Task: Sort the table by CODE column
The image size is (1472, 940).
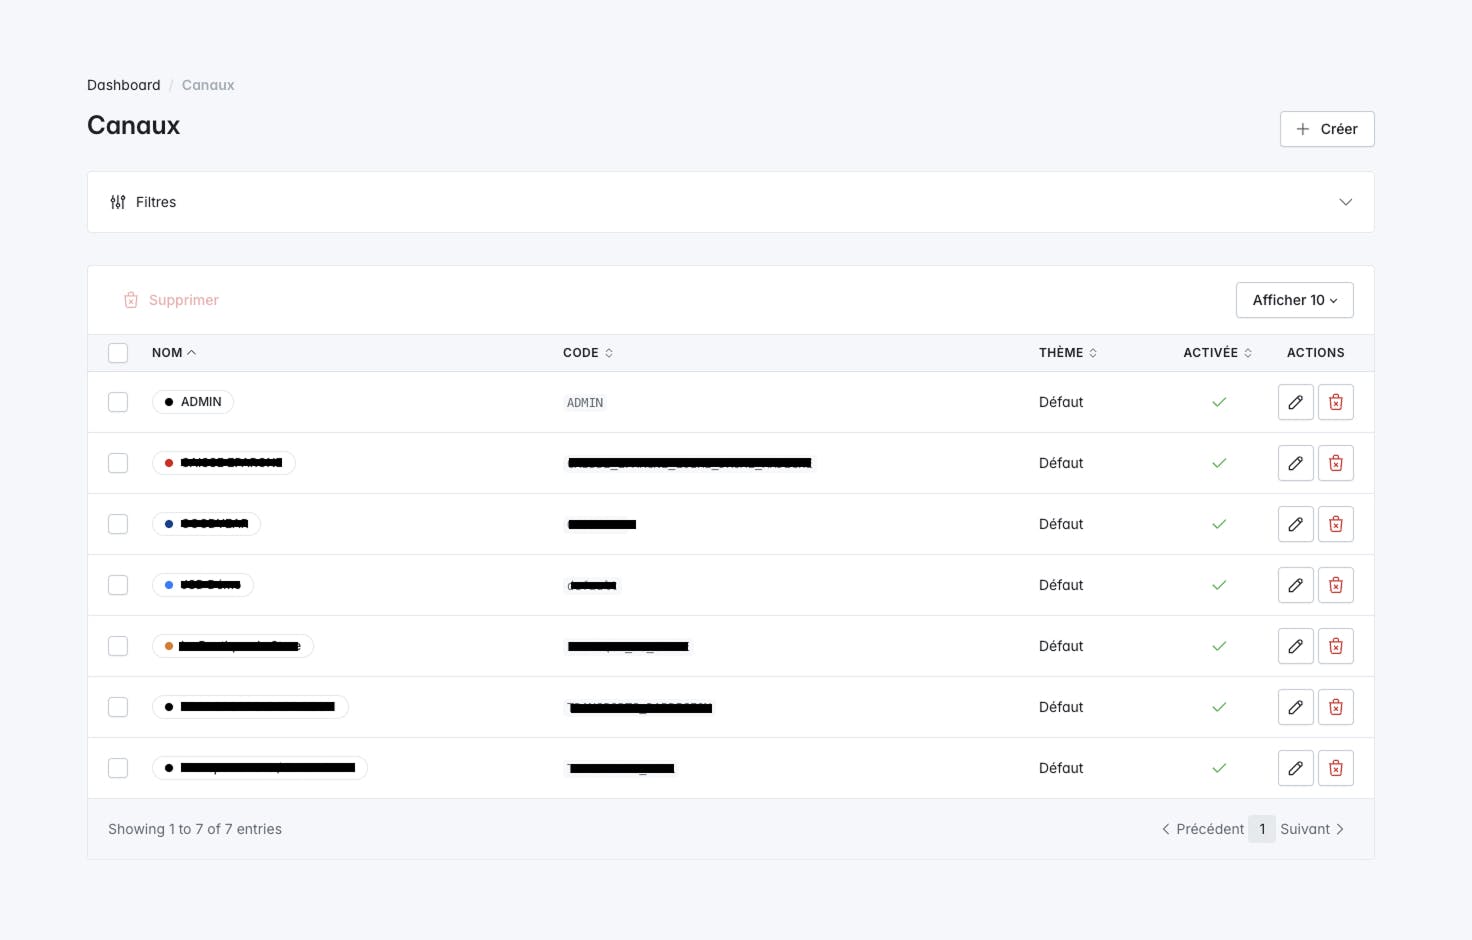Action: 588,353
